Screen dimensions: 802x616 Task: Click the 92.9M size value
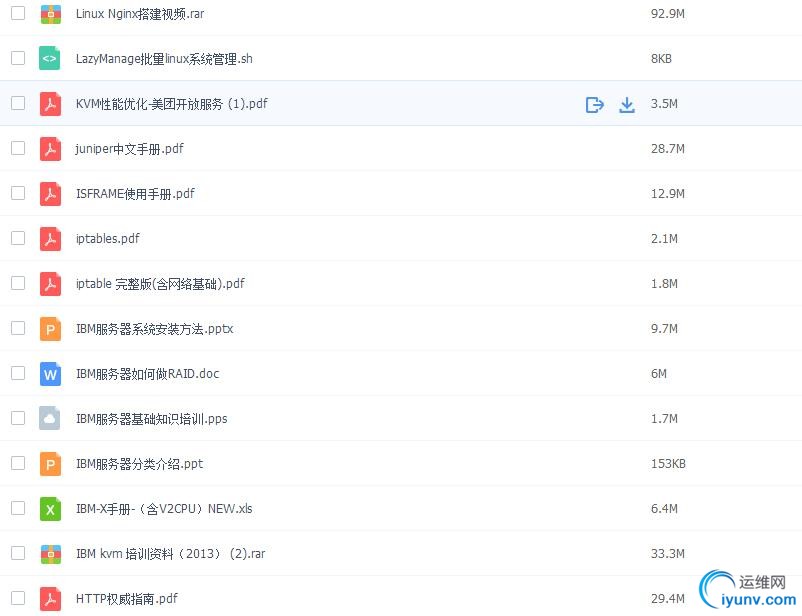[667, 14]
